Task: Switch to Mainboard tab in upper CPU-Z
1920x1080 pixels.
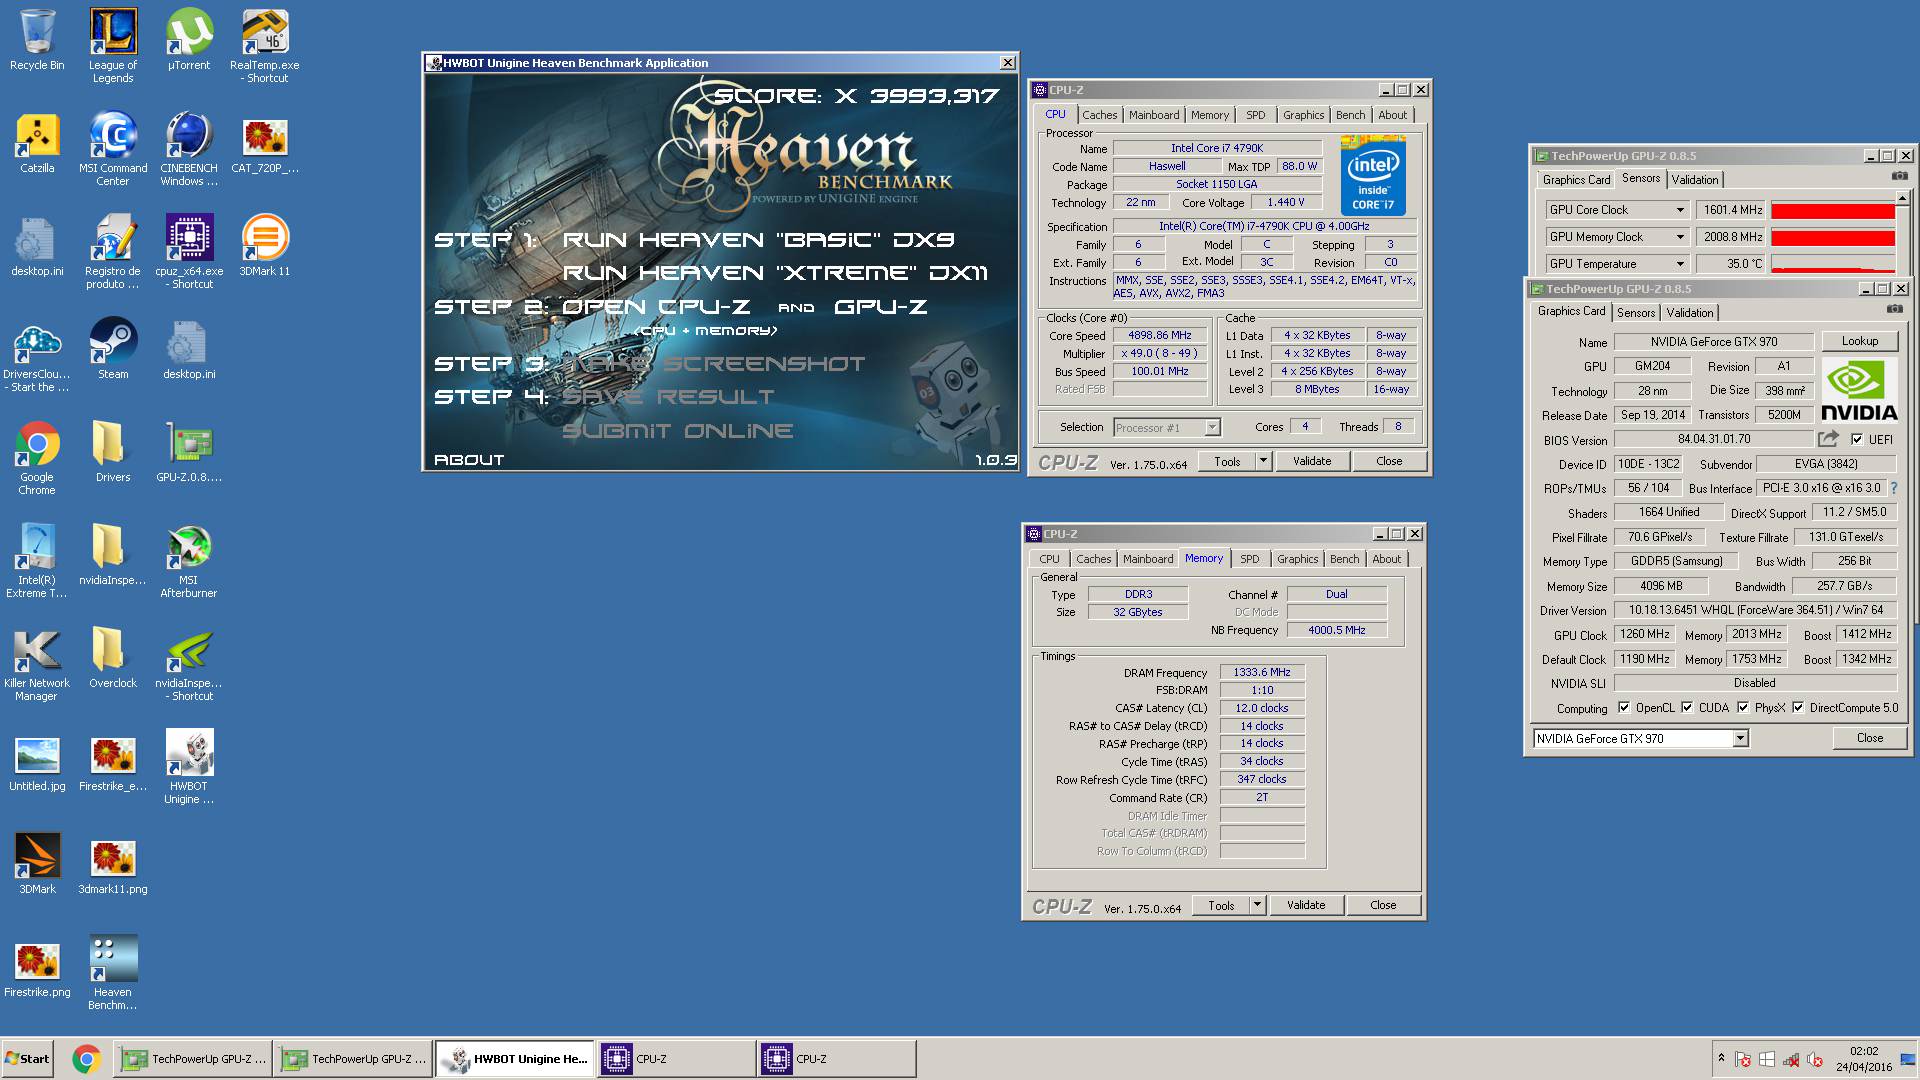Action: click(1154, 115)
